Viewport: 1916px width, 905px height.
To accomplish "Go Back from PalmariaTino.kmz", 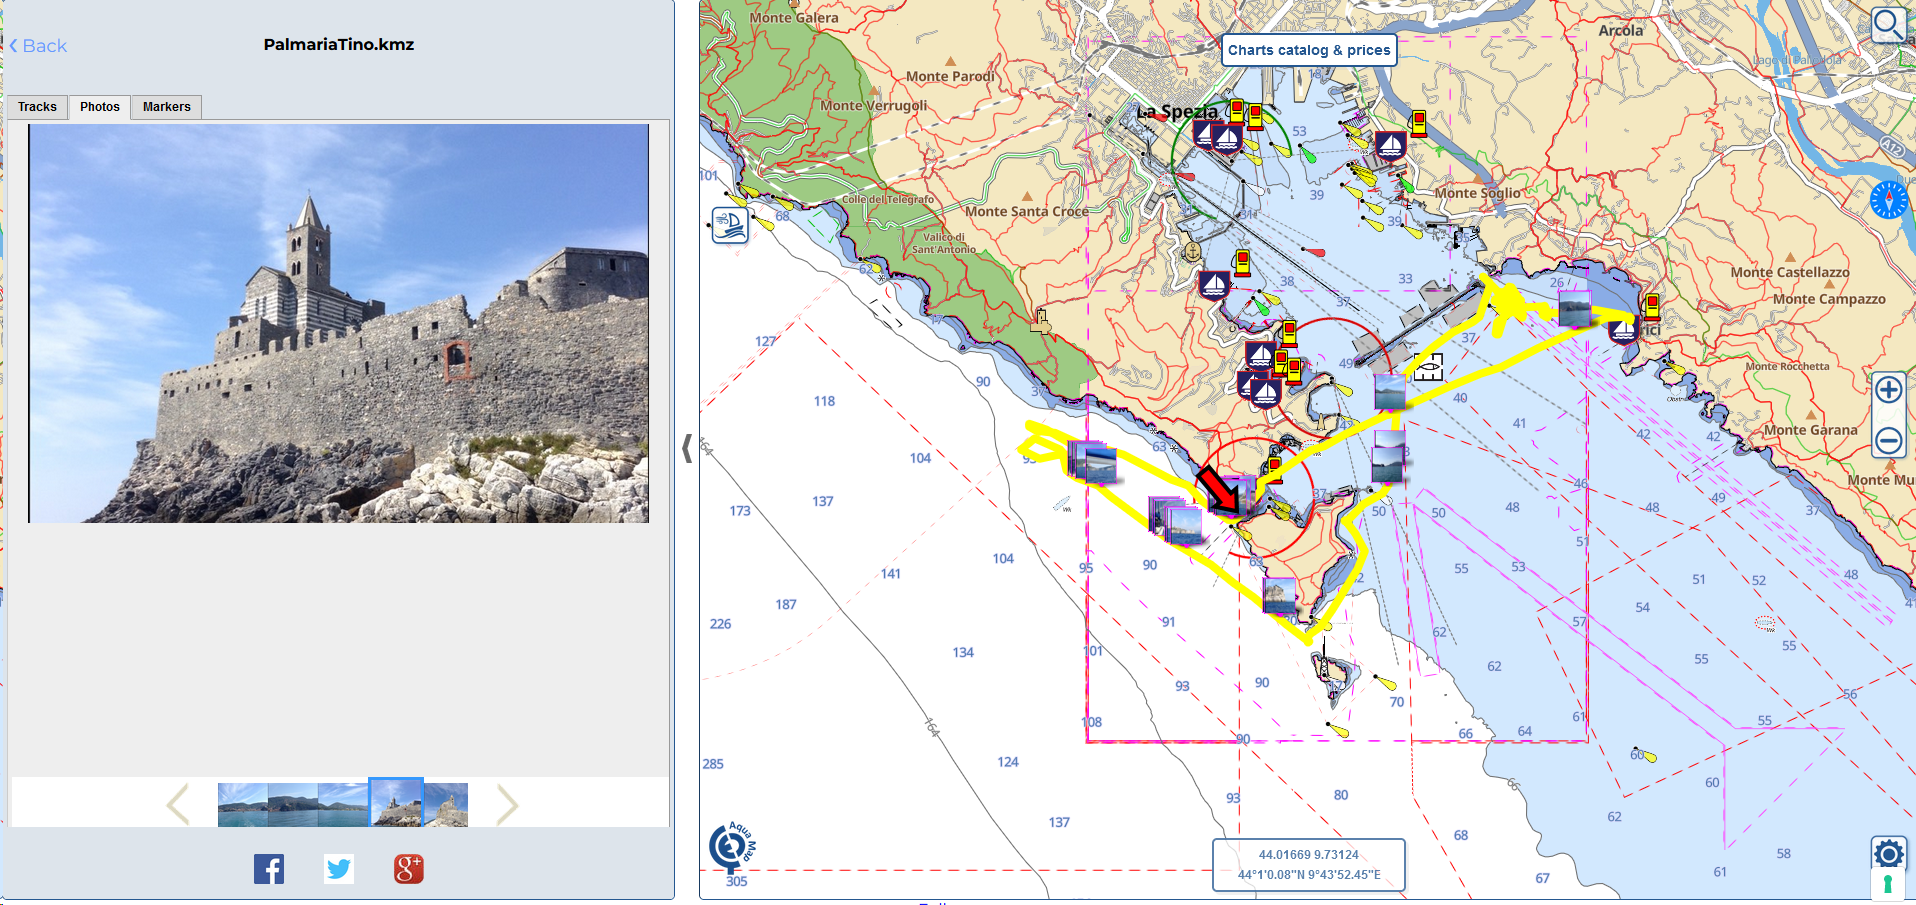I will [x=38, y=46].
